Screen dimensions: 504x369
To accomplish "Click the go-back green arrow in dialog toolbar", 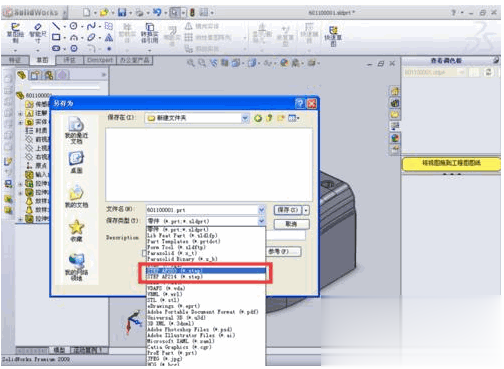I will [258, 118].
